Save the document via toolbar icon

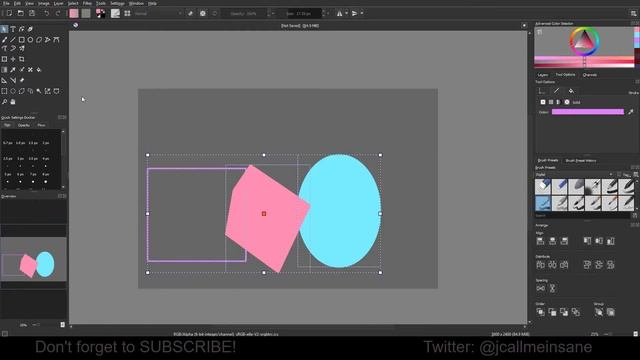32,13
